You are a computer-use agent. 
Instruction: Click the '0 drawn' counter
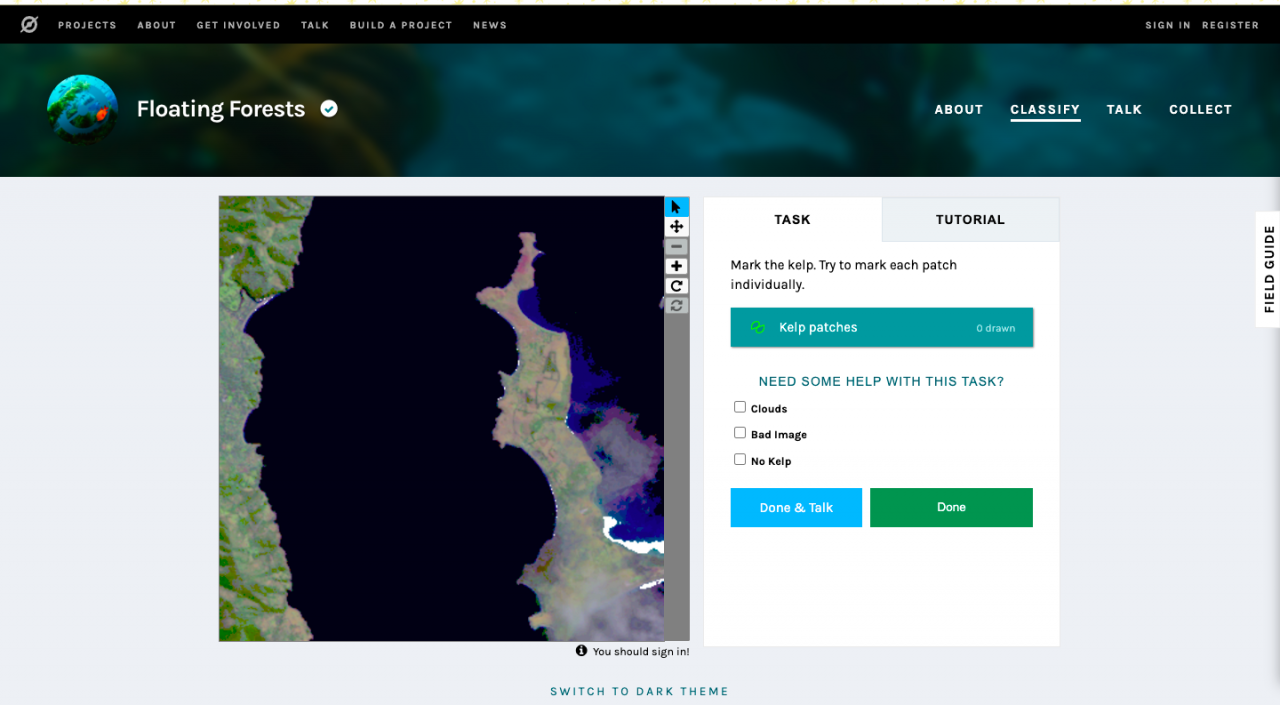(x=996, y=328)
